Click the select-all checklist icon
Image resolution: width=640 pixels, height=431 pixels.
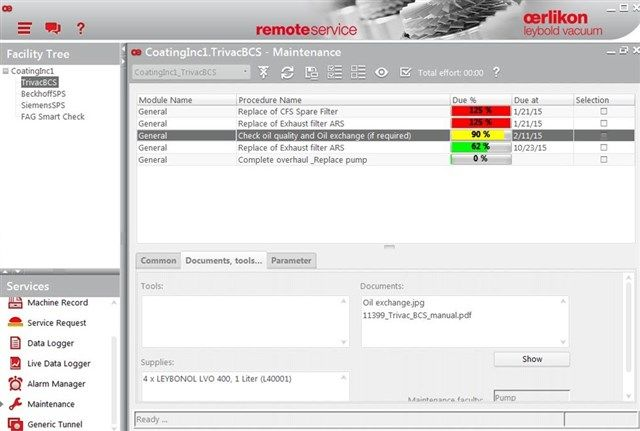coord(335,72)
